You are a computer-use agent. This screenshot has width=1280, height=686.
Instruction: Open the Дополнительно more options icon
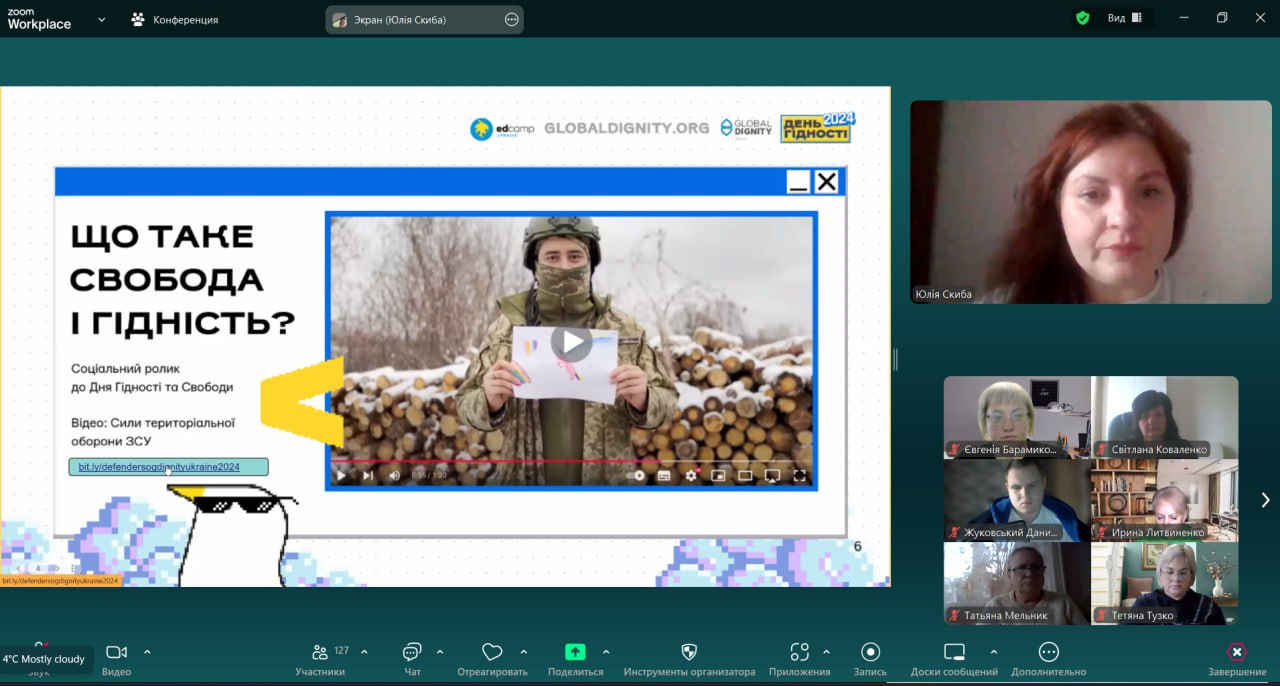pyautogui.click(x=1048, y=652)
